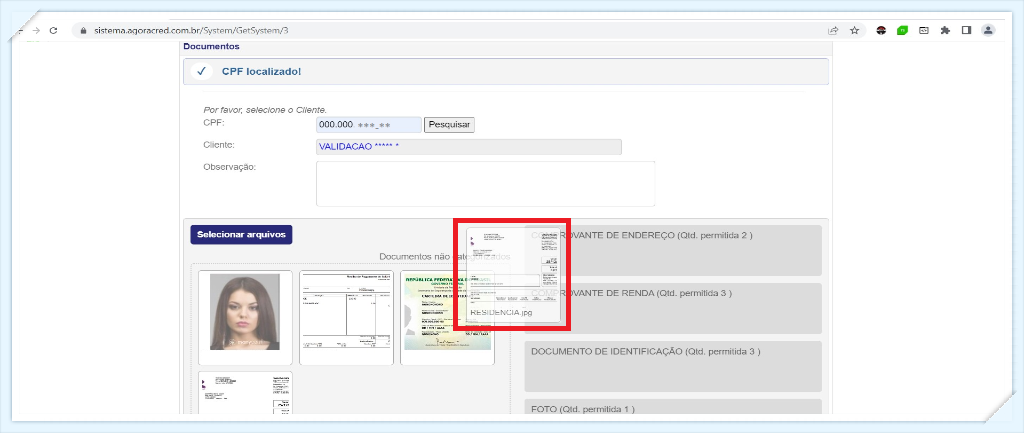Image resolution: width=1024 pixels, height=433 pixels.
Task: Click the Pesquisar button
Action: 449,125
